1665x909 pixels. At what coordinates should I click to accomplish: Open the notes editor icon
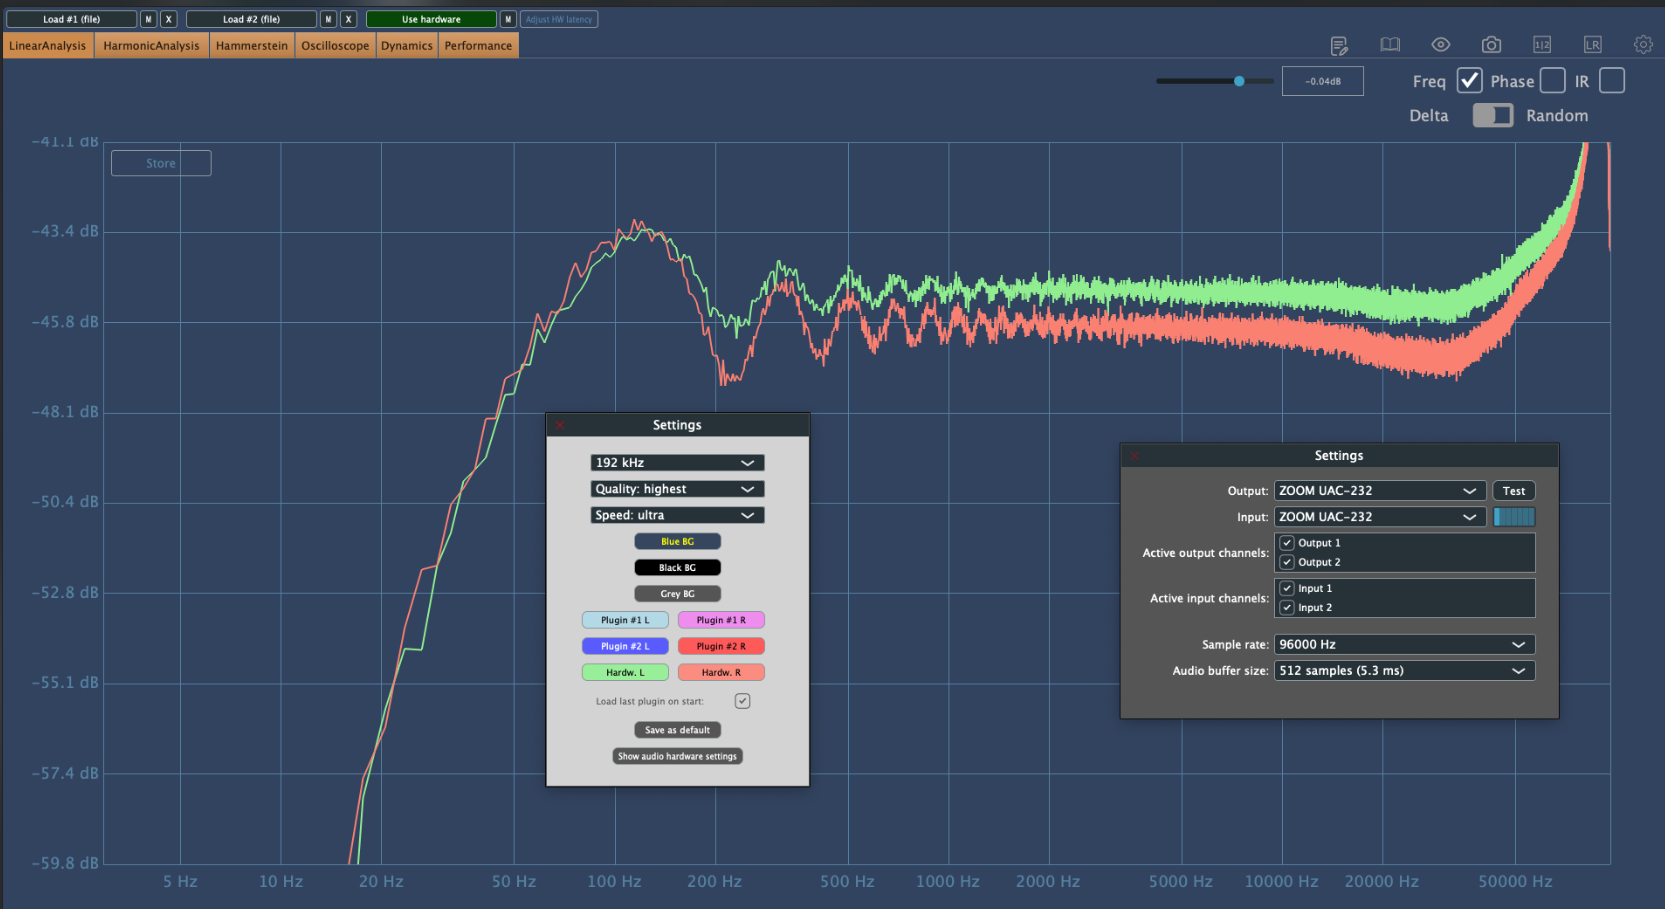click(1339, 45)
